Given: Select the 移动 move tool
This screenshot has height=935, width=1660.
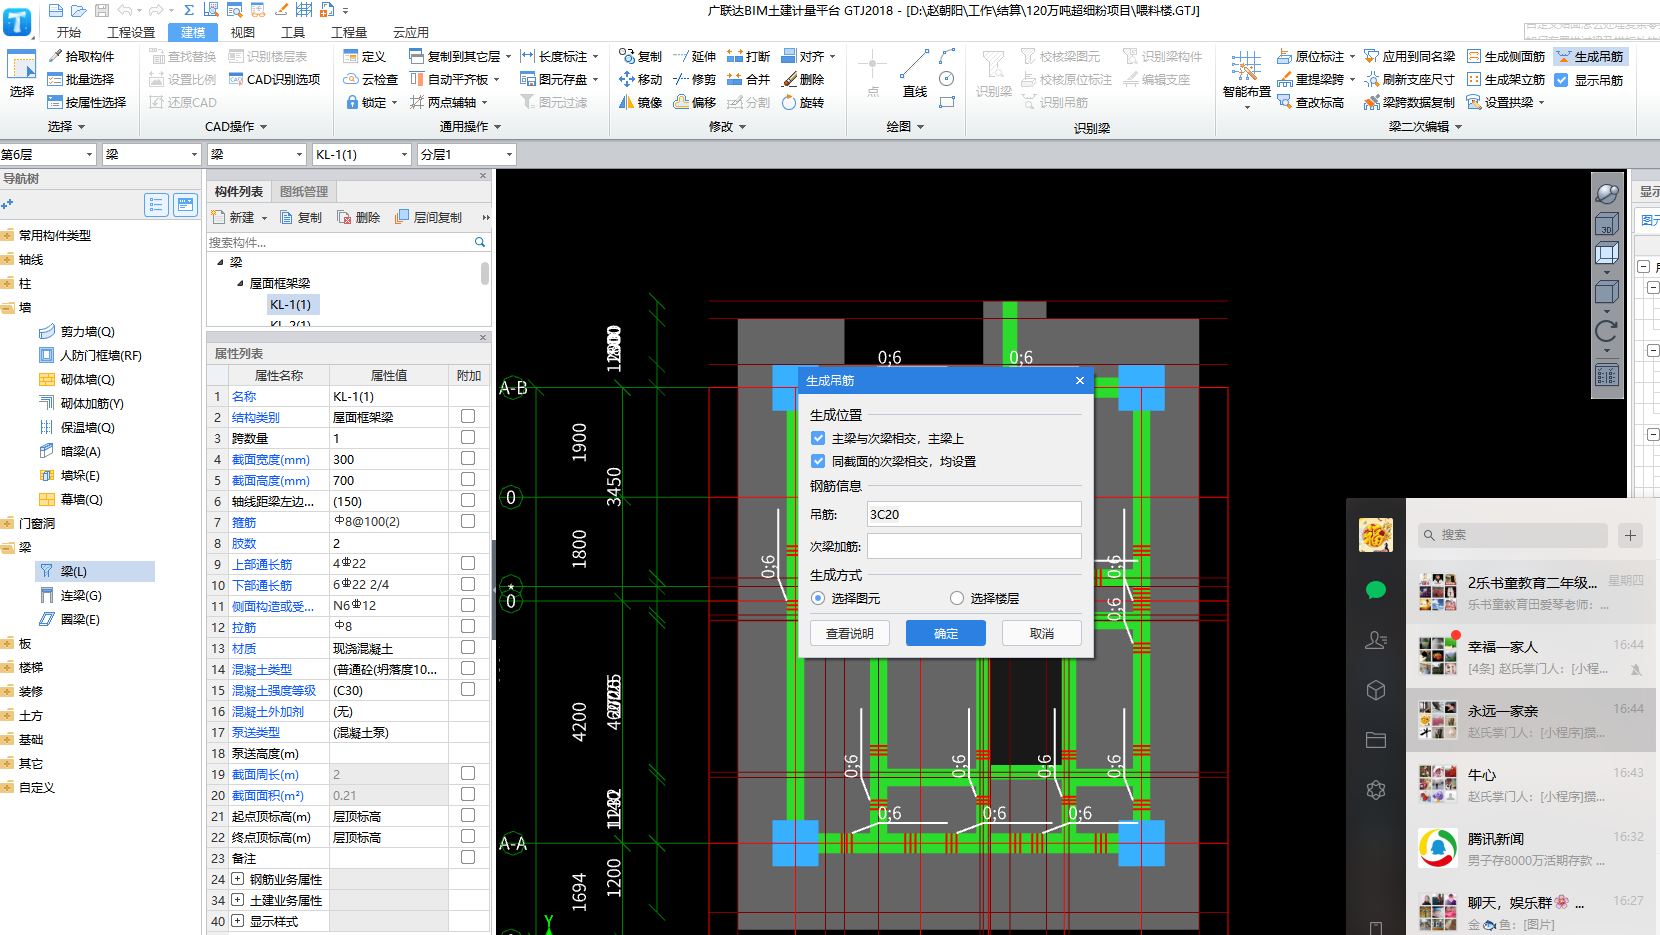Looking at the screenshot, I should coord(640,80).
